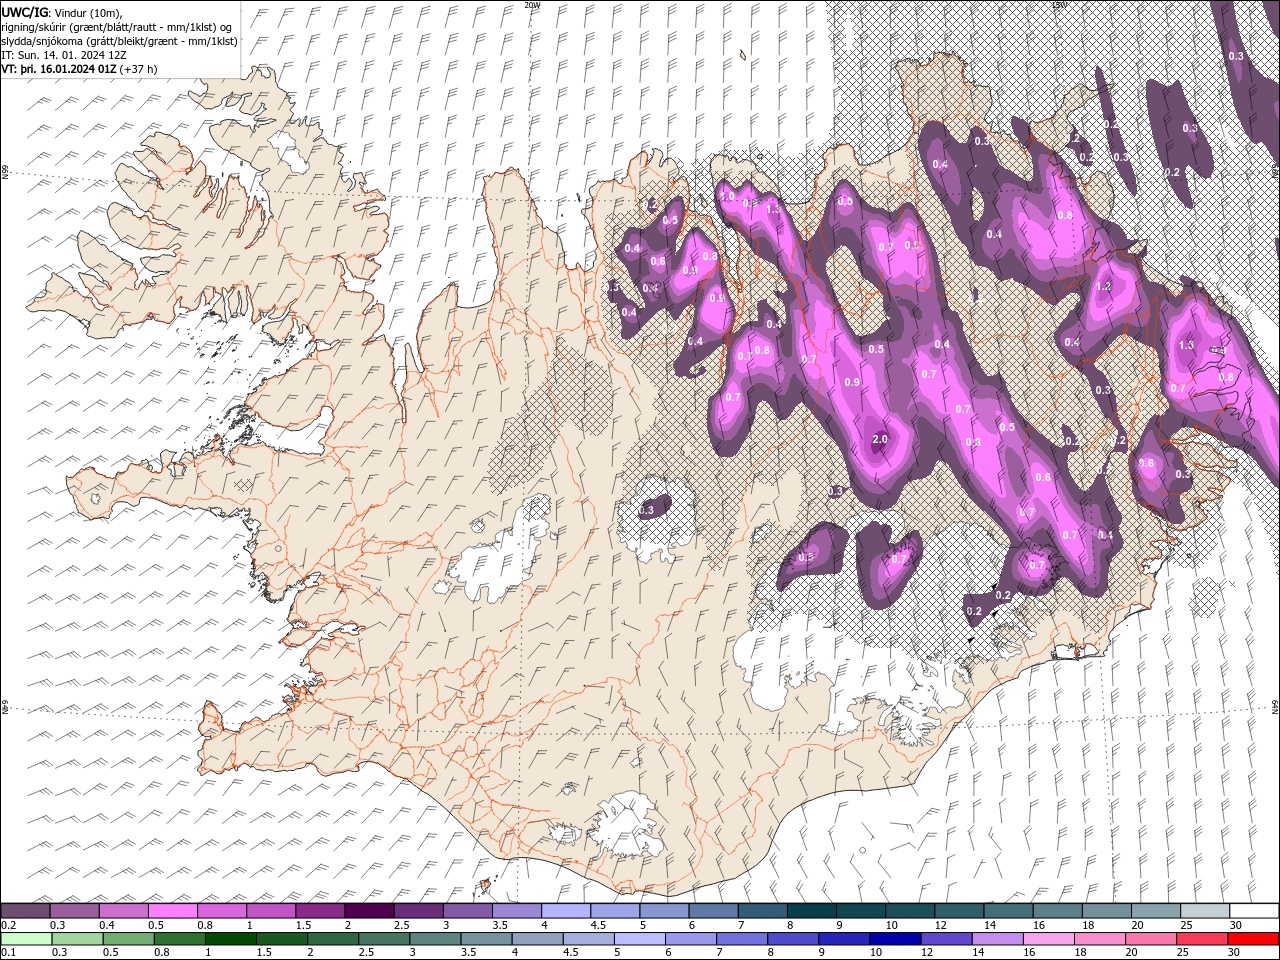The image size is (1280, 960).
Task: Click the pale green 0.1 swatch, lower legend row
Action: tap(27, 939)
